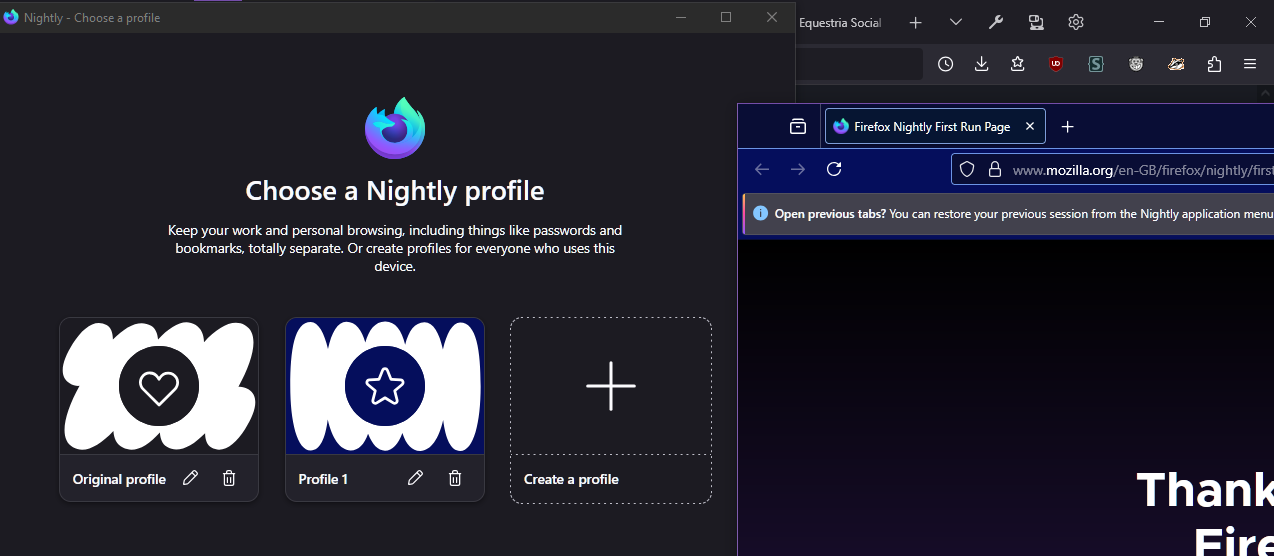The width and height of the screenshot is (1274, 556).
Task: Click the tab overview icon in the Nightly window
Action: [x=797, y=127]
